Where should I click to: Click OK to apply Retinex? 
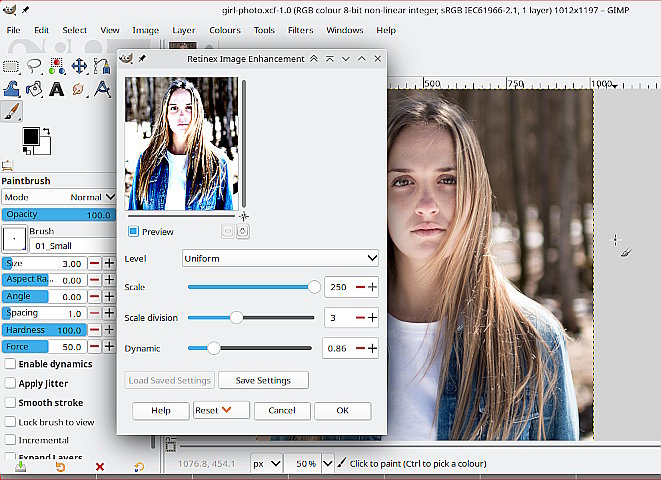point(342,410)
